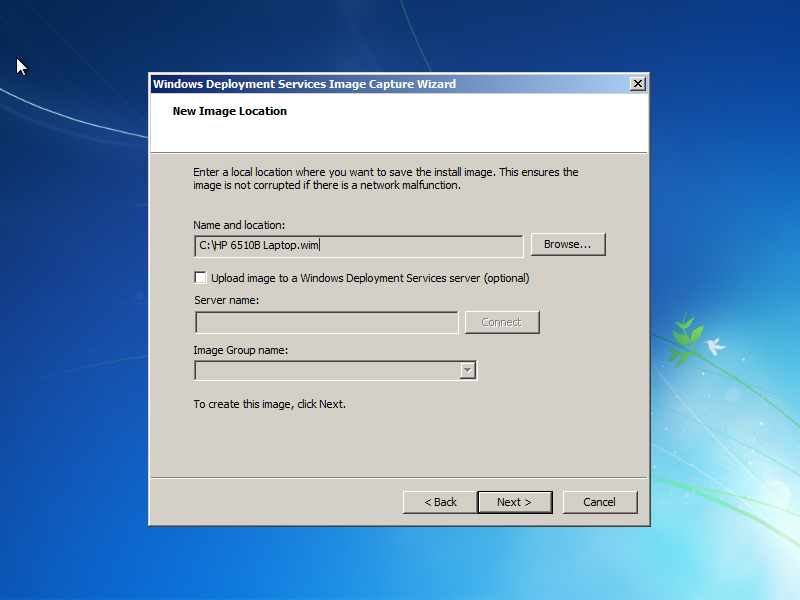Viewport: 800px width, 600px height.
Task: Click the Connect button
Action: tap(502, 322)
